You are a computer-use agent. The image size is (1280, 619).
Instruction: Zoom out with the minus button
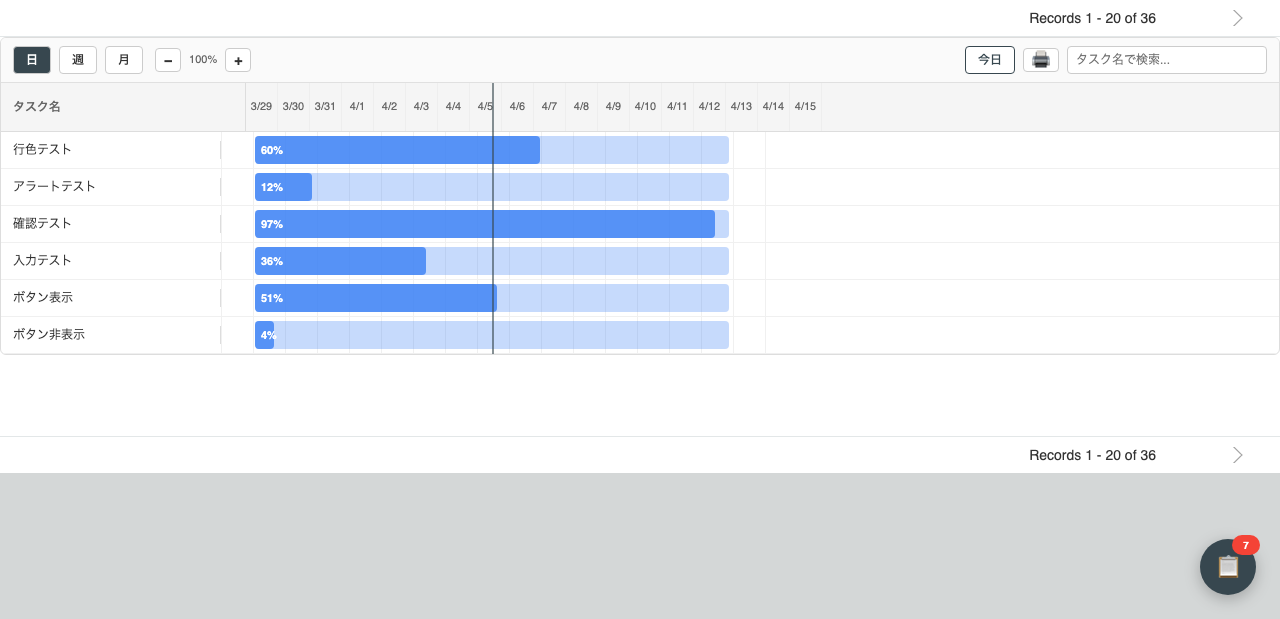coord(168,60)
